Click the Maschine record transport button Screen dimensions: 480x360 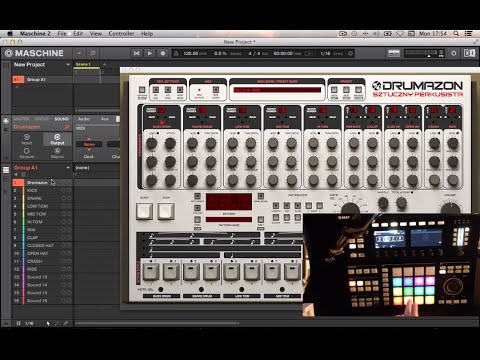point(163,53)
